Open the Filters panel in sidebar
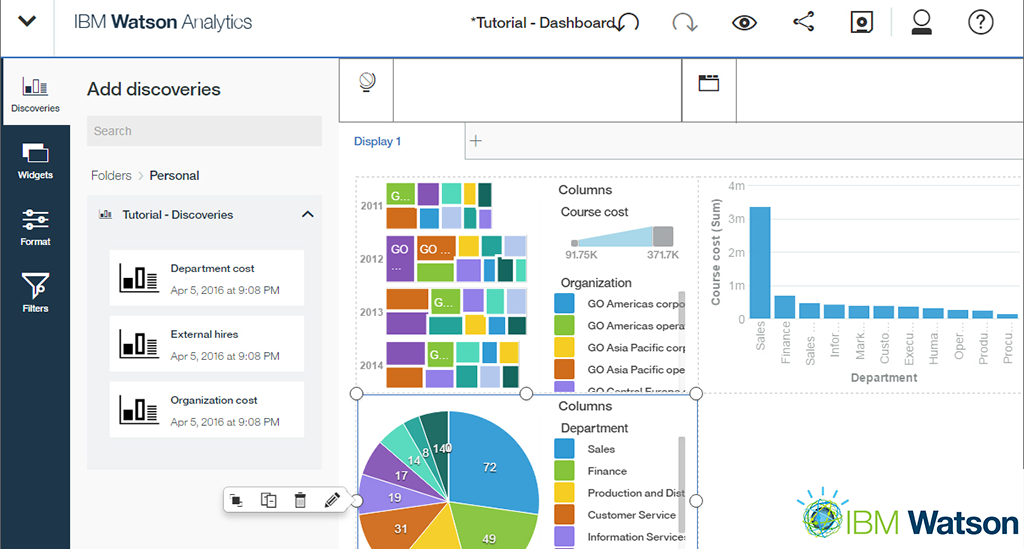Screen dimensions: 1024x549 (x=35, y=293)
